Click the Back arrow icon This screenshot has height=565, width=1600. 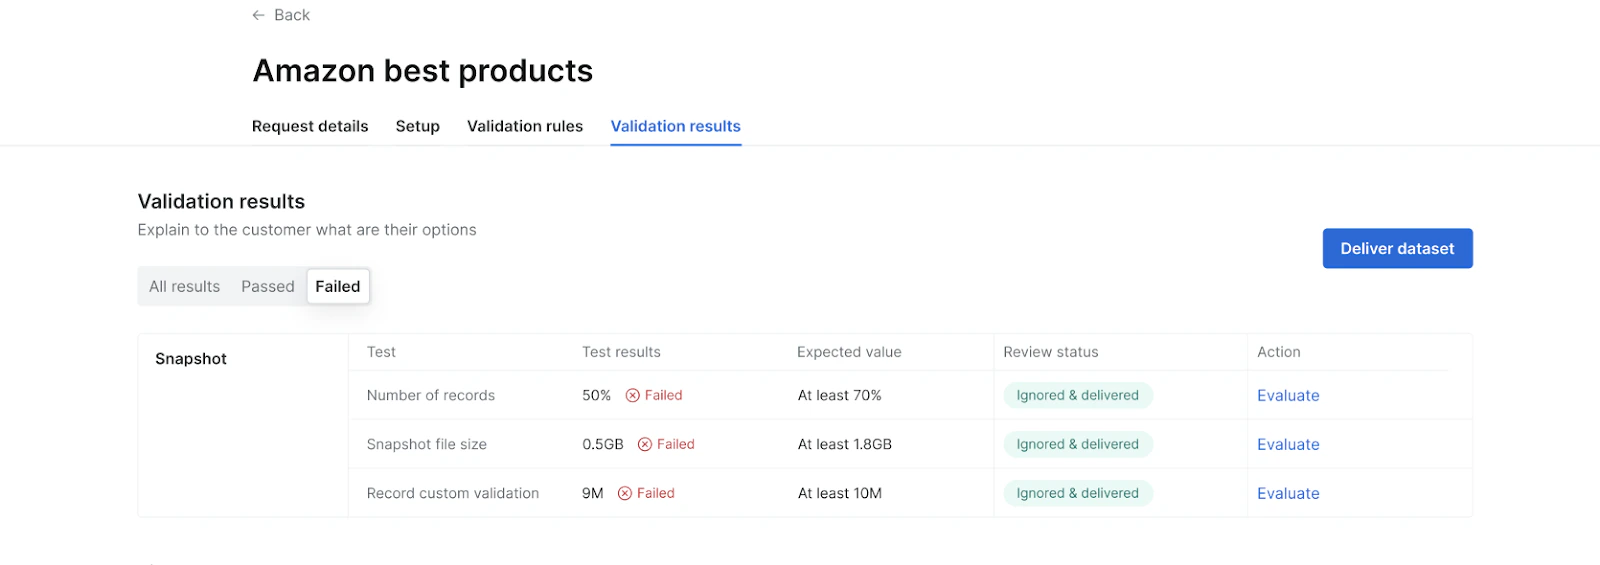coord(258,15)
